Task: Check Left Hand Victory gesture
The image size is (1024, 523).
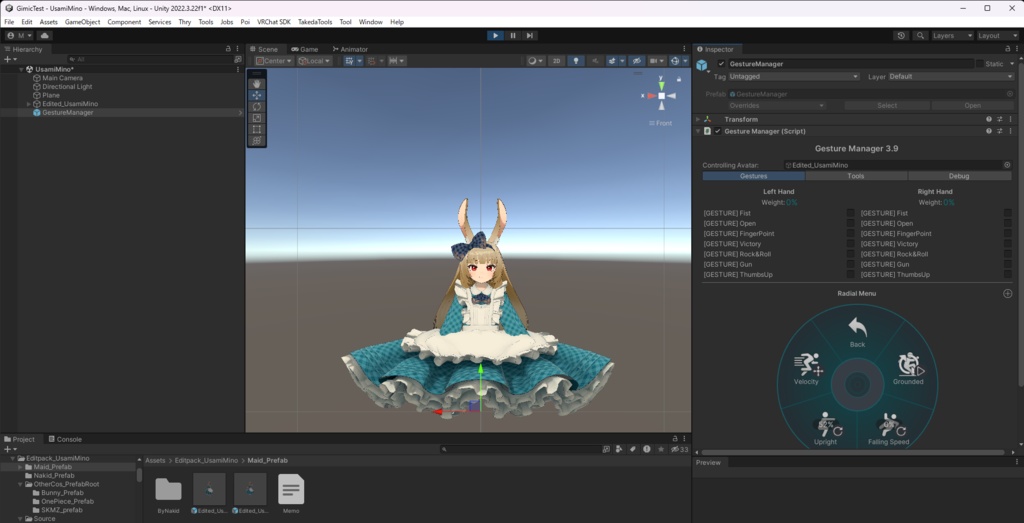Action: [x=850, y=244]
